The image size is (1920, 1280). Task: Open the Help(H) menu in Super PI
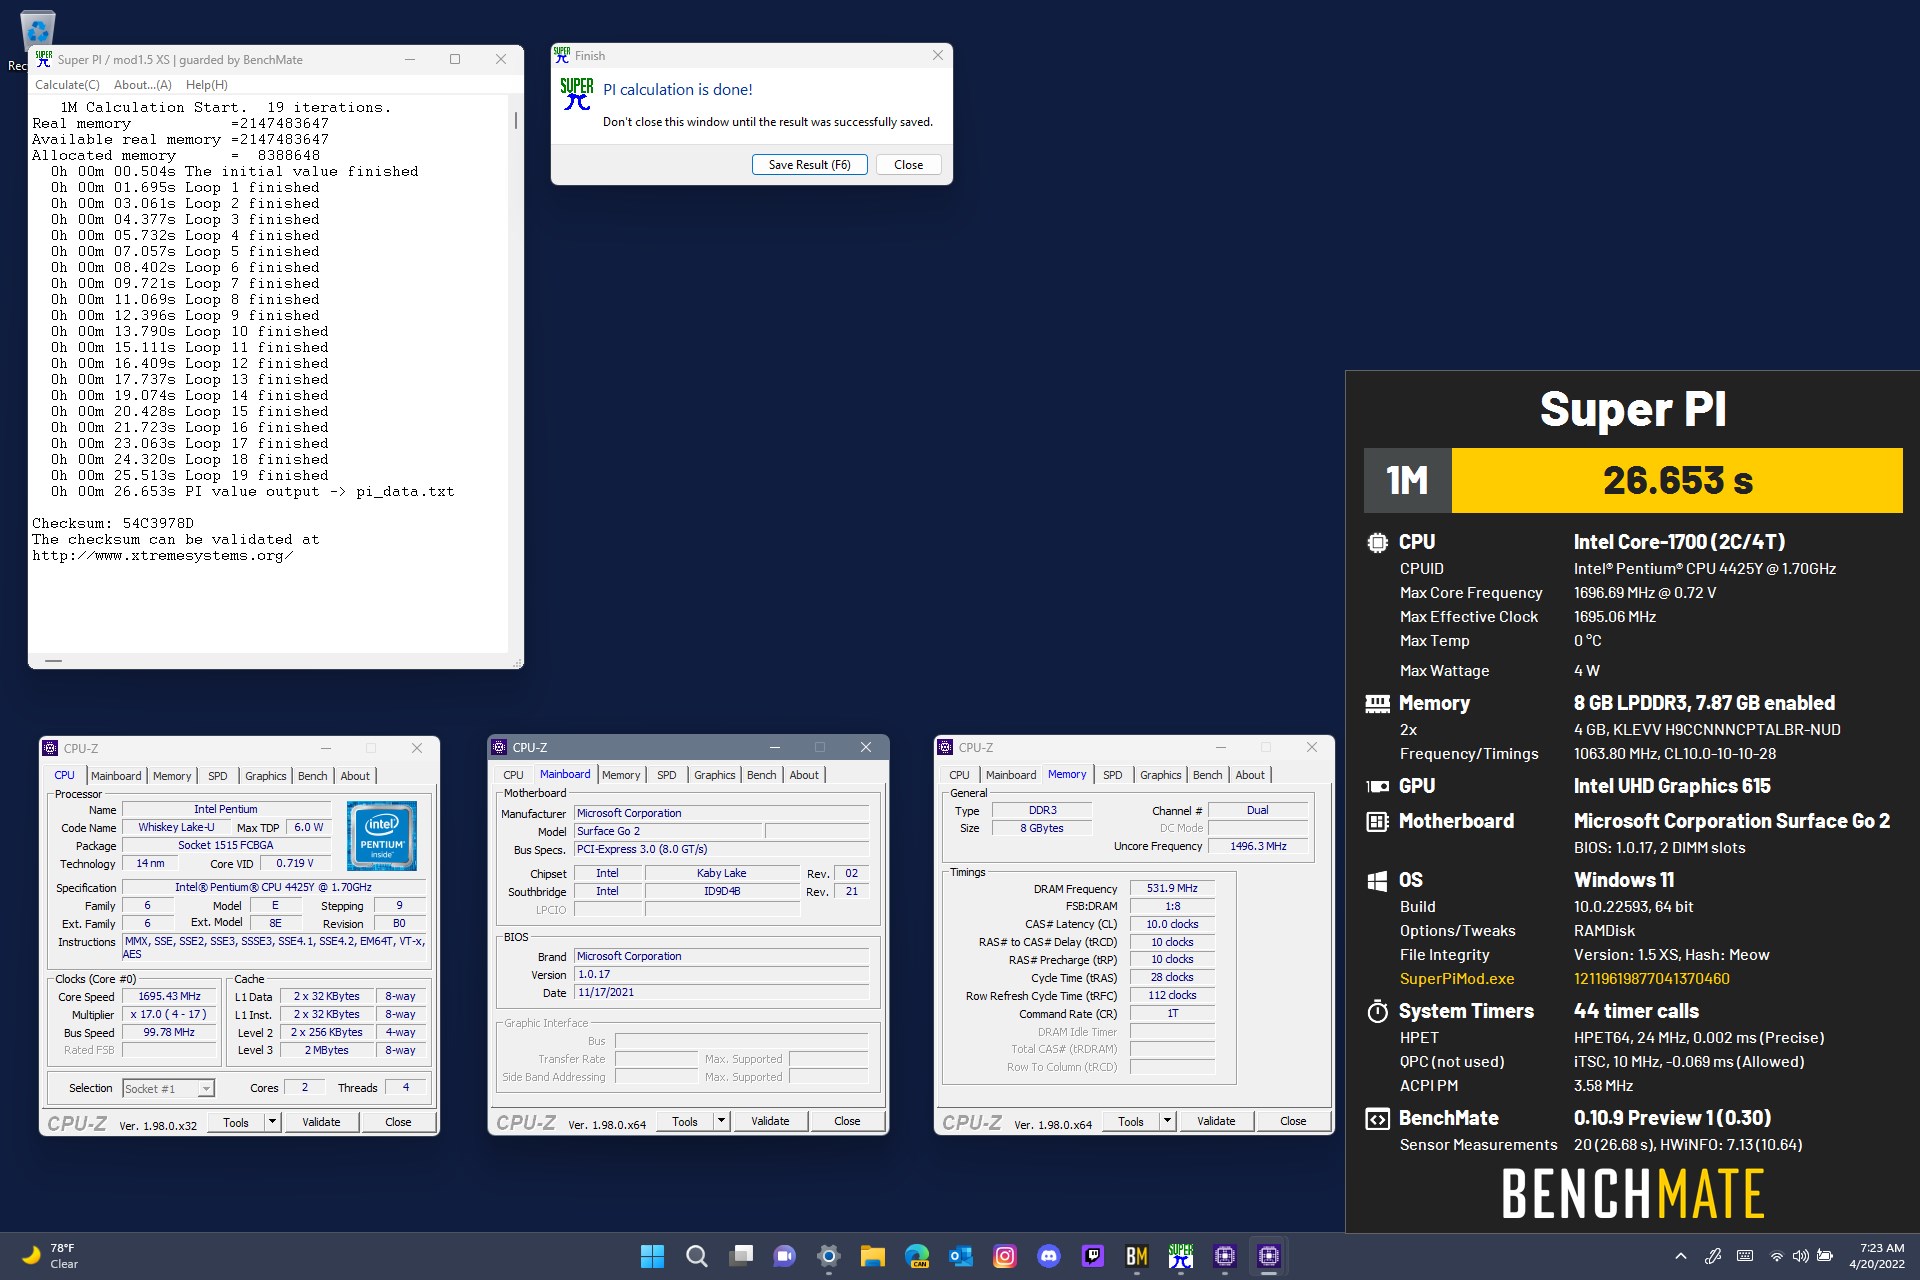207,85
